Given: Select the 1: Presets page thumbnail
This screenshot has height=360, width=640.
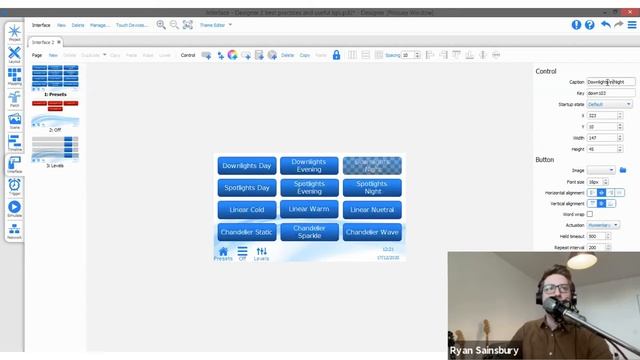Looking at the screenshot, I should (x=55, y=78).
